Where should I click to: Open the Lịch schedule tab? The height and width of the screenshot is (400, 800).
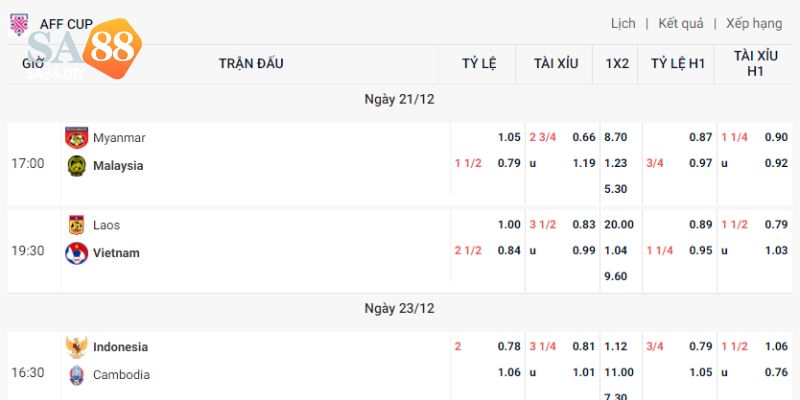(x=623, y=23)
